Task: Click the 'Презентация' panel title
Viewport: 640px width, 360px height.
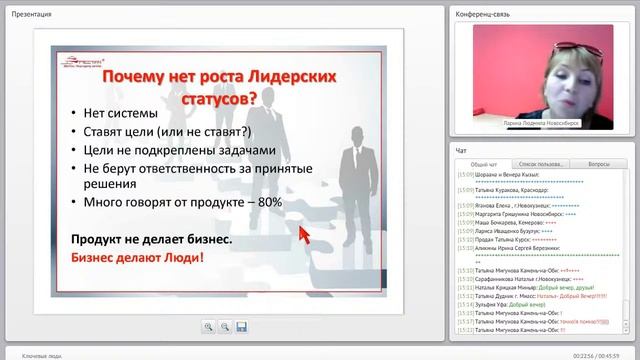Action: pos(31,14)
